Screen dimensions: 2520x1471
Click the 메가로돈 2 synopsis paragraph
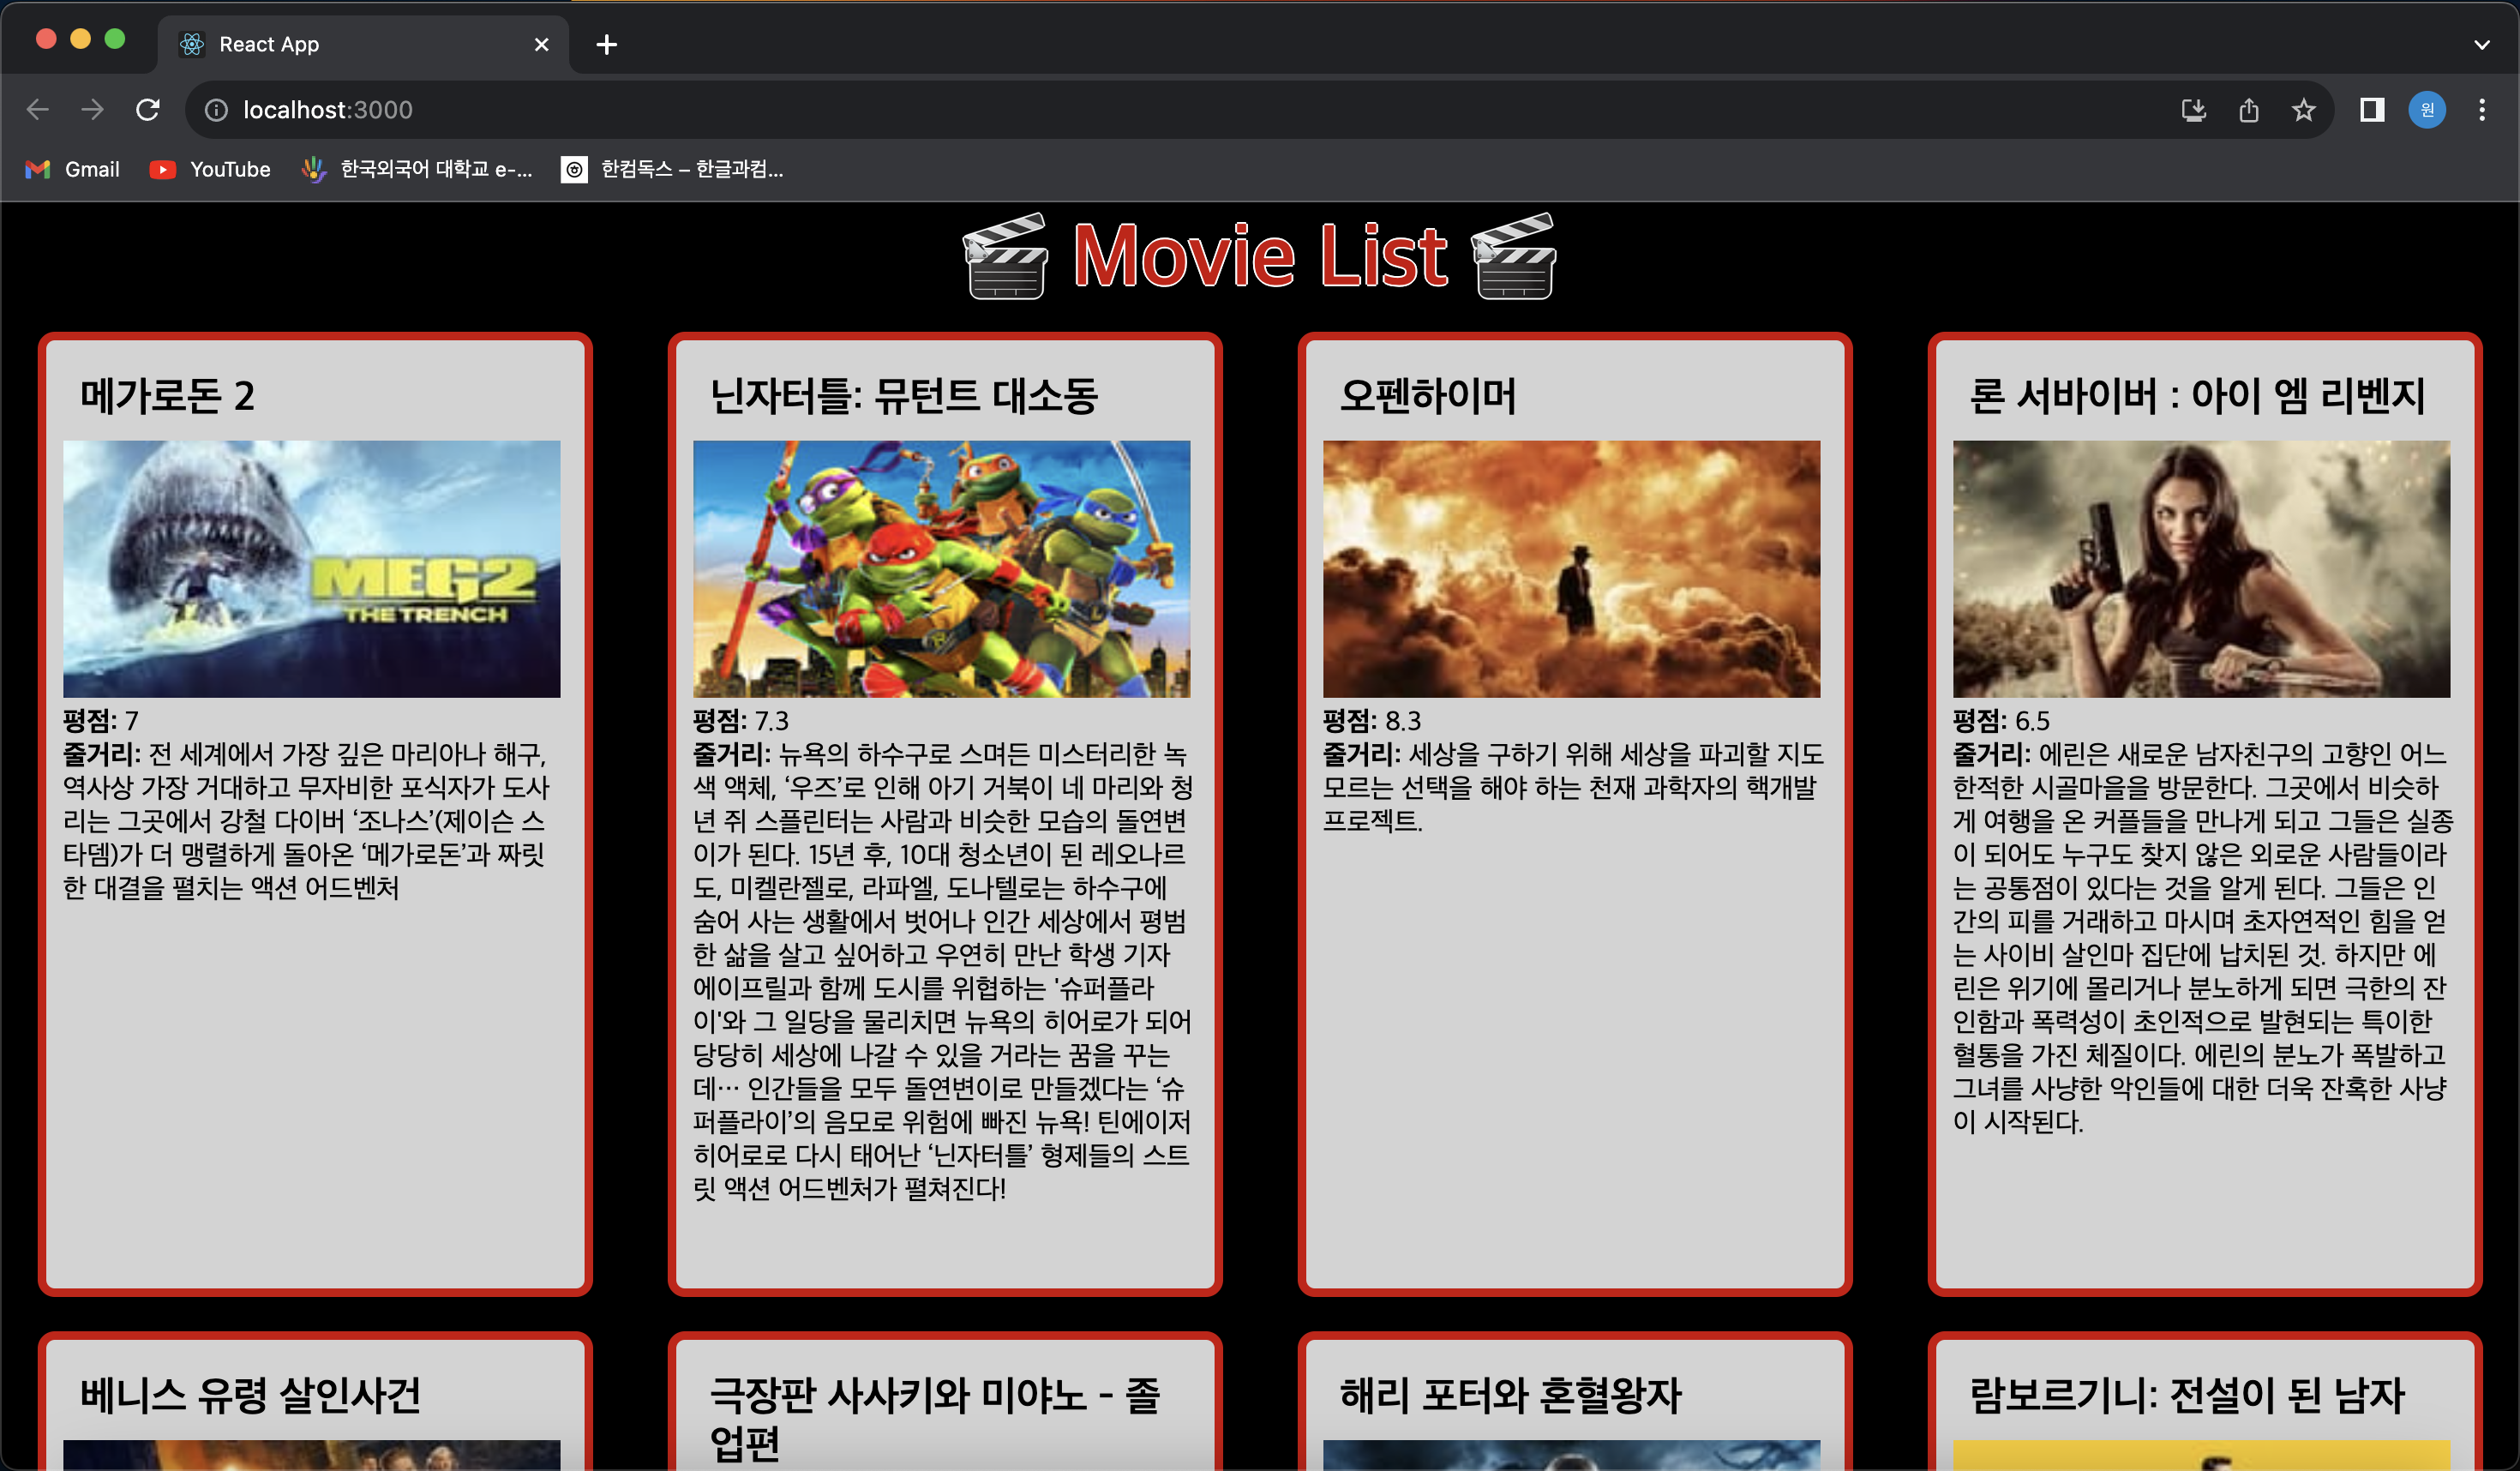click(308, 820)
